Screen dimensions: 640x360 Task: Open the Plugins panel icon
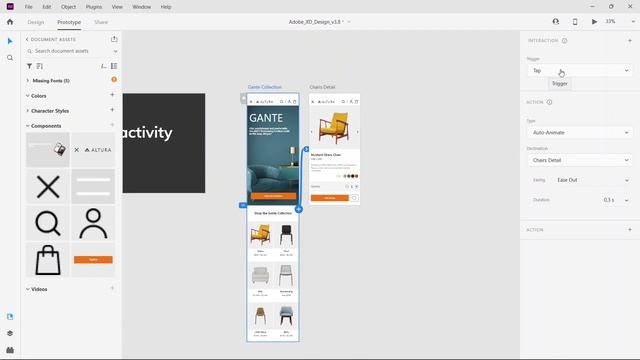pos(10,350)
